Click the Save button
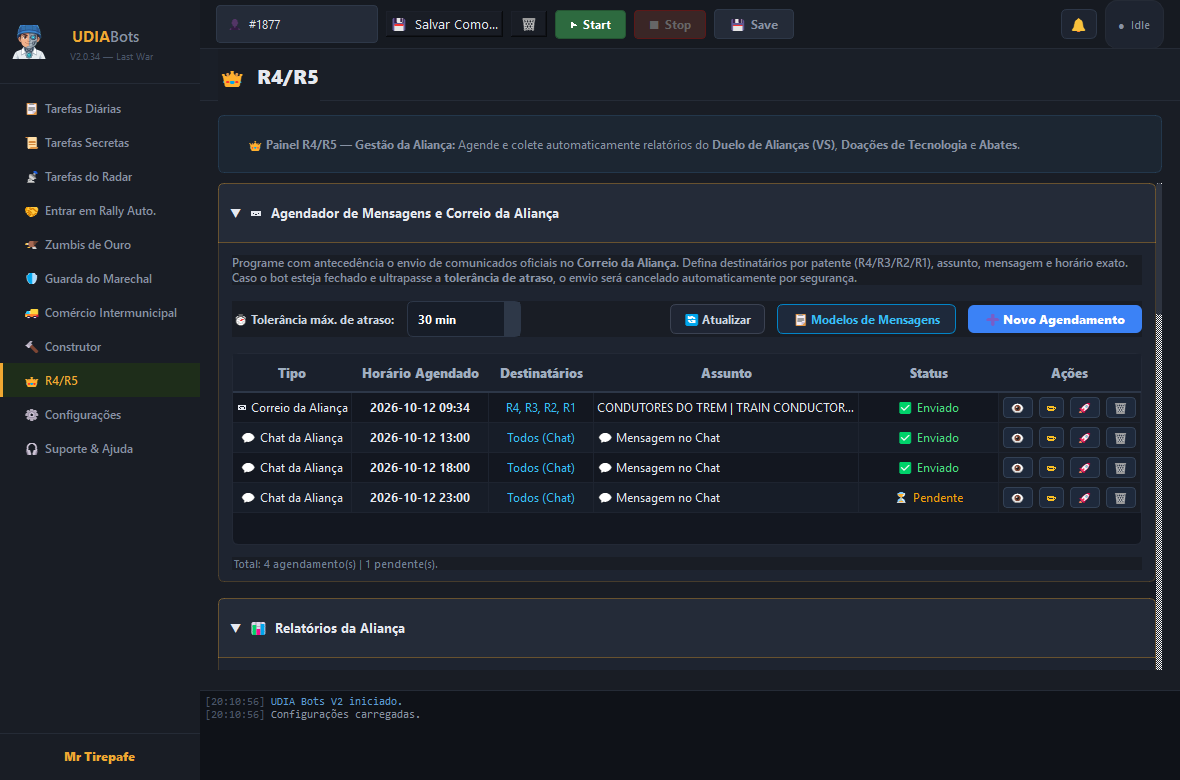1180x780 pixels. (753, 25)
